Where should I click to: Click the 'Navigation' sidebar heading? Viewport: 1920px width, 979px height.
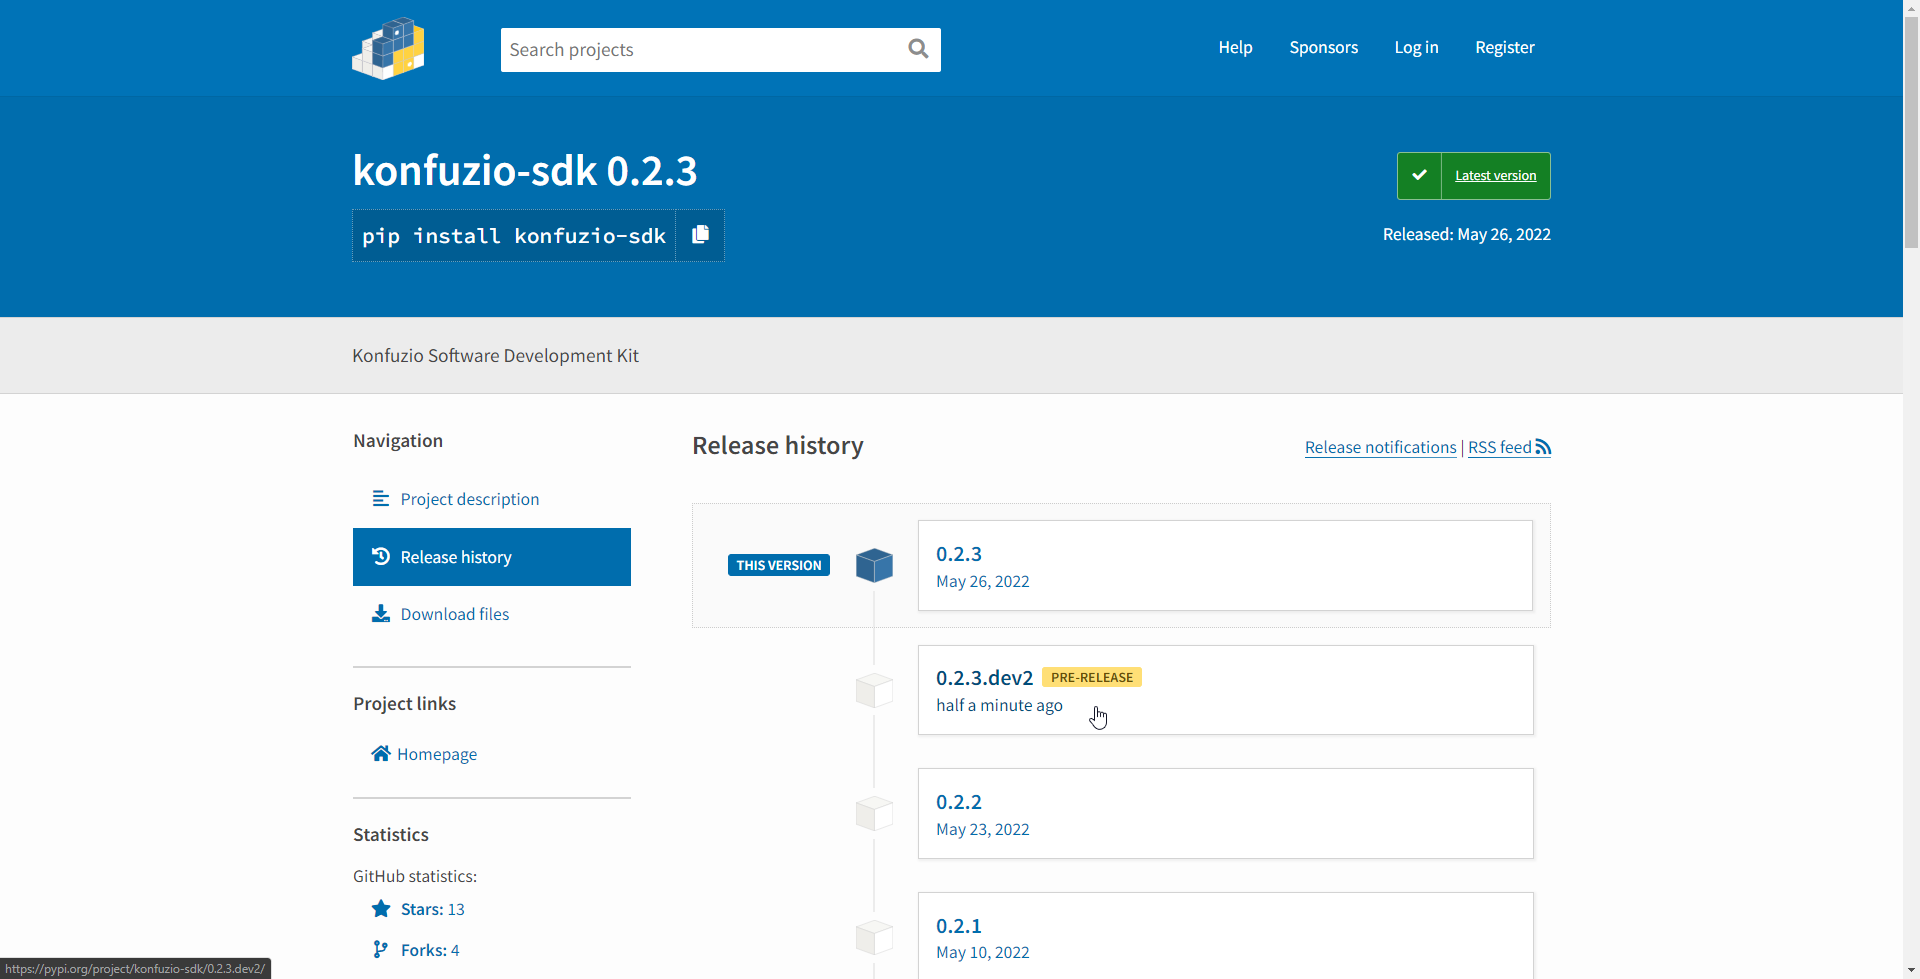click(398, 441)
